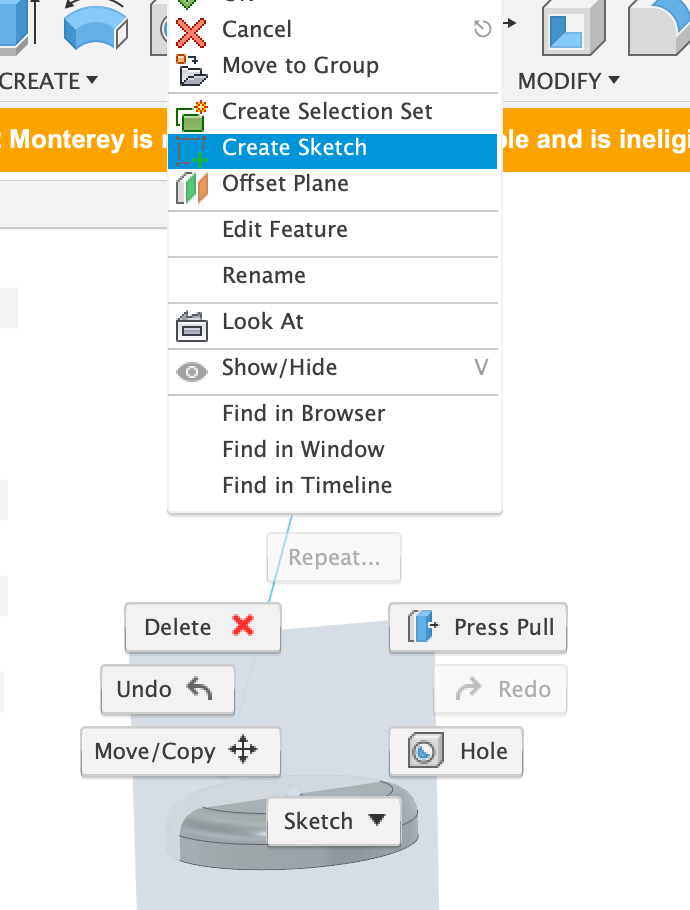Image resolution: width=690 pixels, height=910 pixels.
Task: Click the Move/Copy button
Action: pyautogui.click(x=180, y=752)
